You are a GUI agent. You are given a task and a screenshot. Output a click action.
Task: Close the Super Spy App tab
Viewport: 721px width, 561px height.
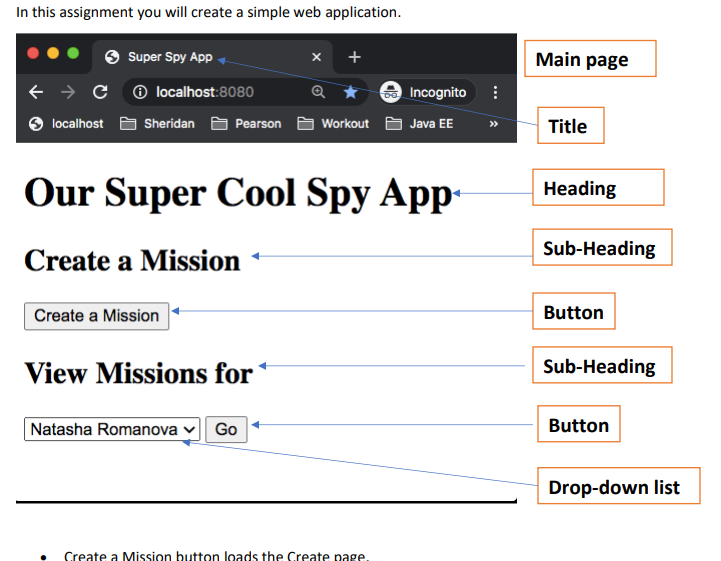[x=316, y=57]
